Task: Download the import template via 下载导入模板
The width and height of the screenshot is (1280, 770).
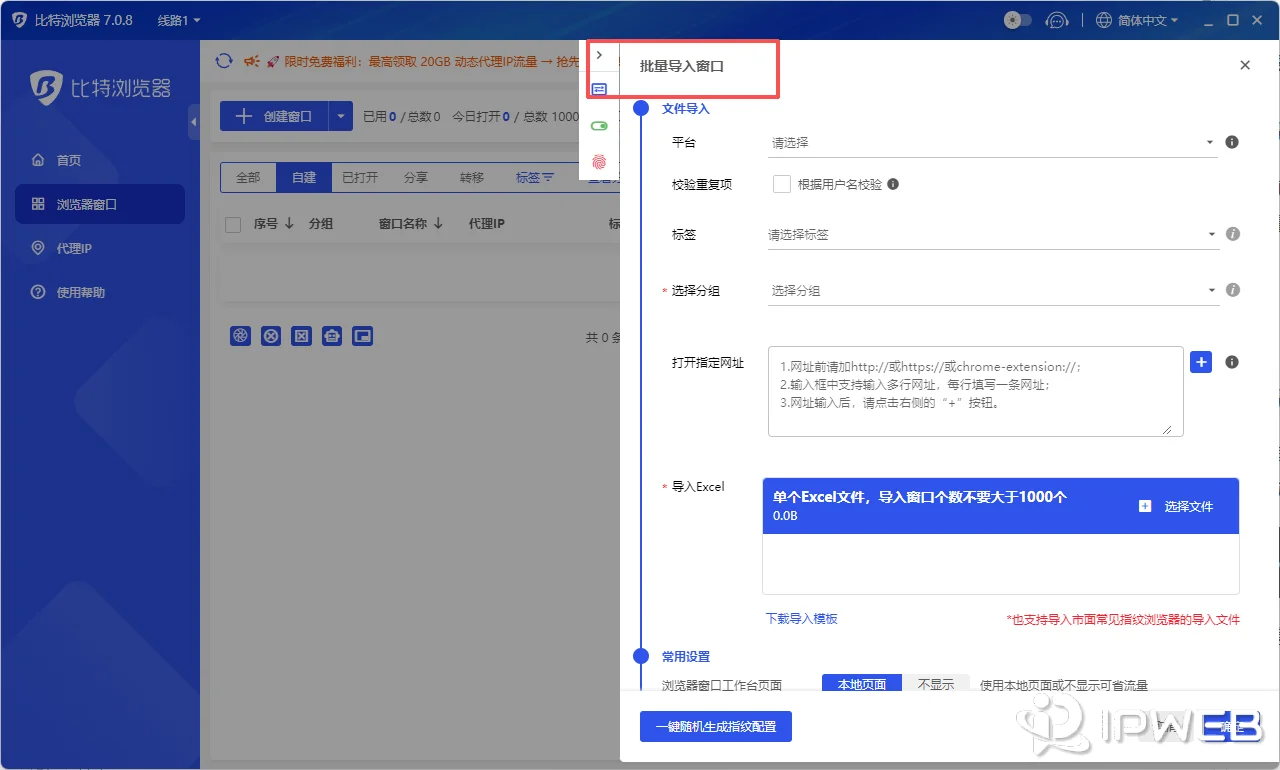Action: (x=801, y=620)
